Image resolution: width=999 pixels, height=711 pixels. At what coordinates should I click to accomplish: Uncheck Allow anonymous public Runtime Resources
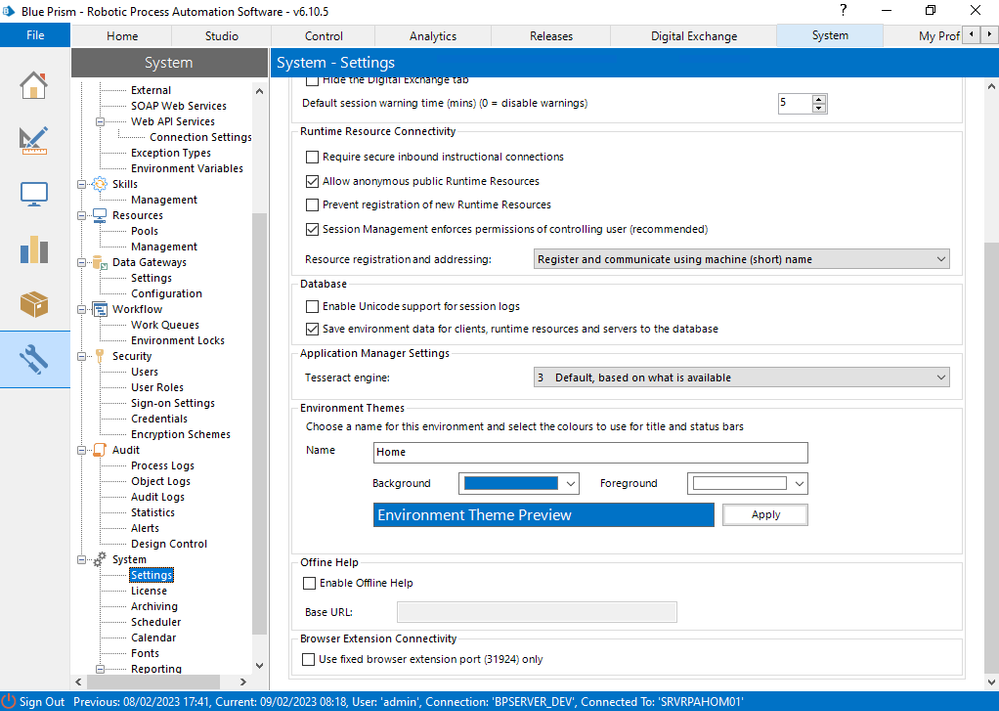pyautogui.click(x=313, y=181)
